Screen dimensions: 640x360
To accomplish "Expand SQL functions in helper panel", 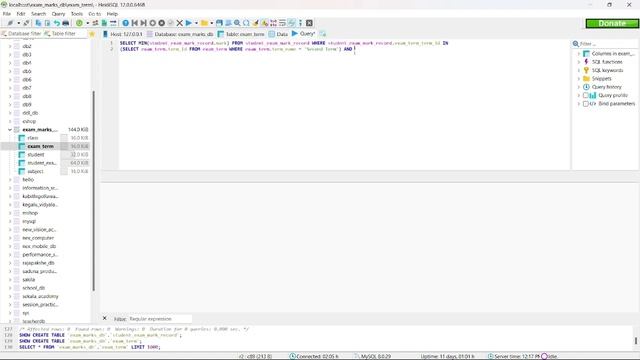I will (x=578, y=62).
